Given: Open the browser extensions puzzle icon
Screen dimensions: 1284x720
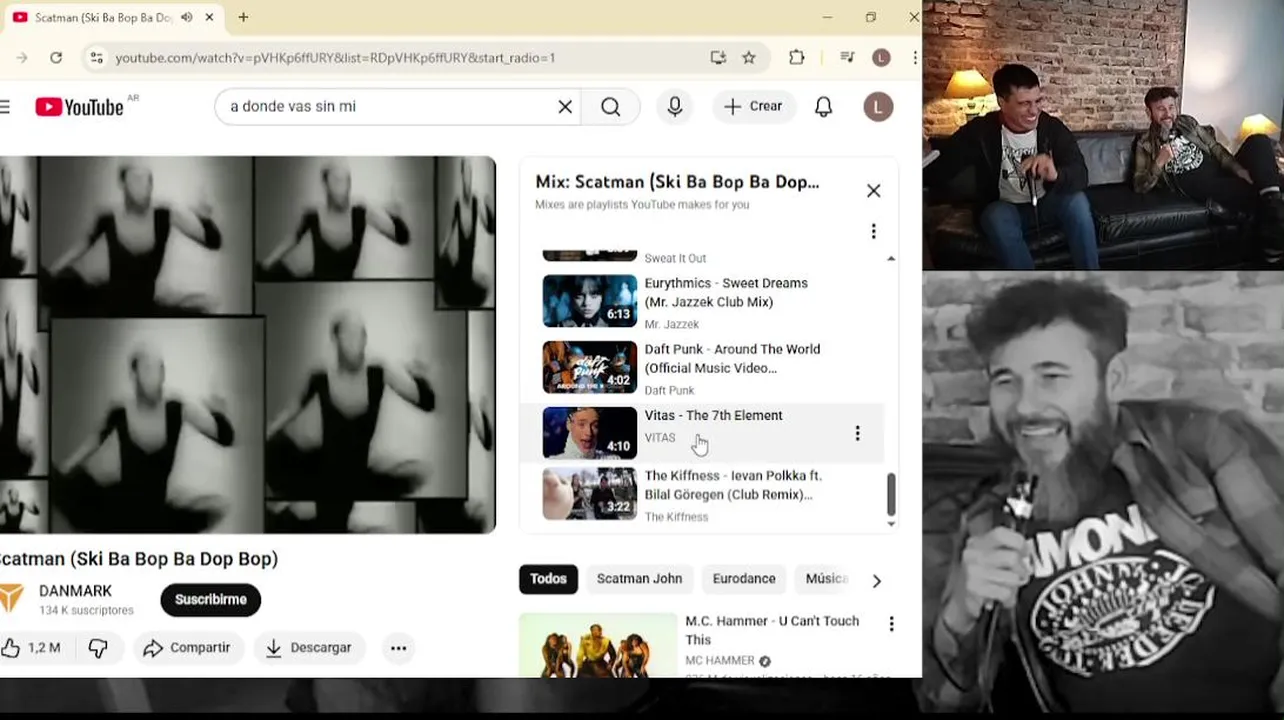Looking at the screenshot, I should pos(797,58).
